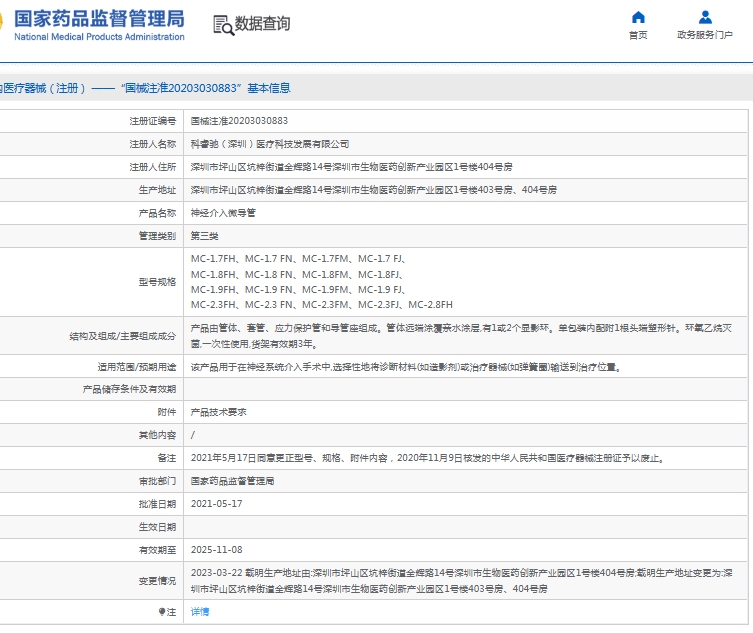
Task: Click the home icon 首页
Action: coord(638,17)
